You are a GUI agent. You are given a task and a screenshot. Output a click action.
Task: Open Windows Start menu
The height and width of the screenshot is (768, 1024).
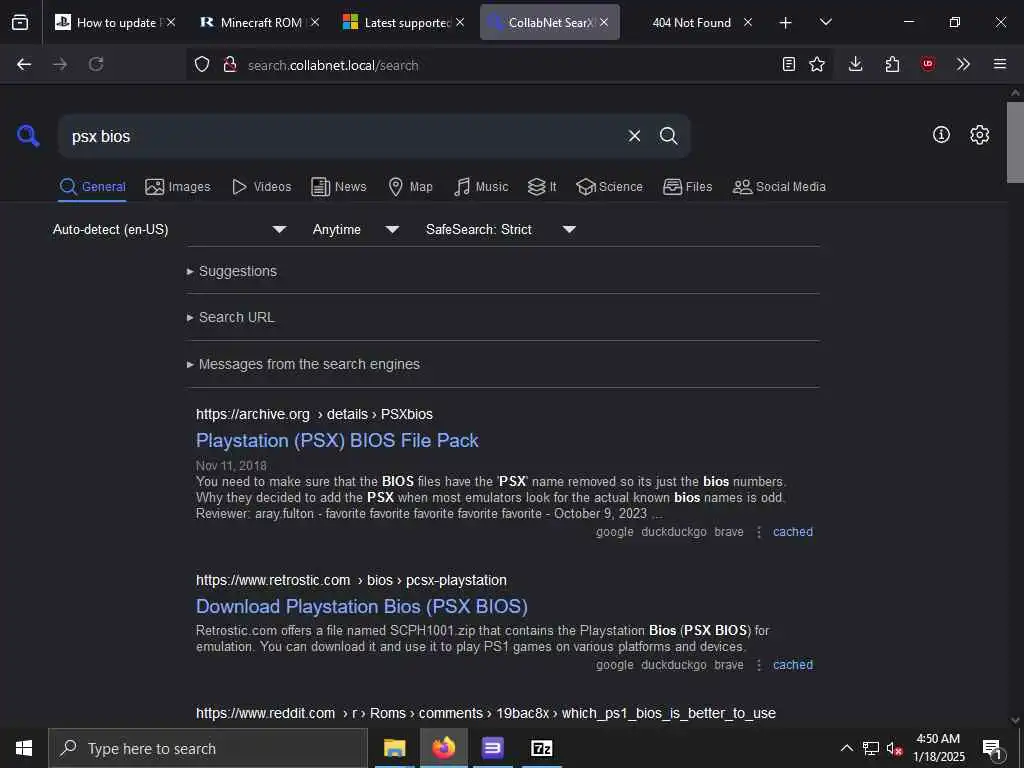tap(24, 748)
